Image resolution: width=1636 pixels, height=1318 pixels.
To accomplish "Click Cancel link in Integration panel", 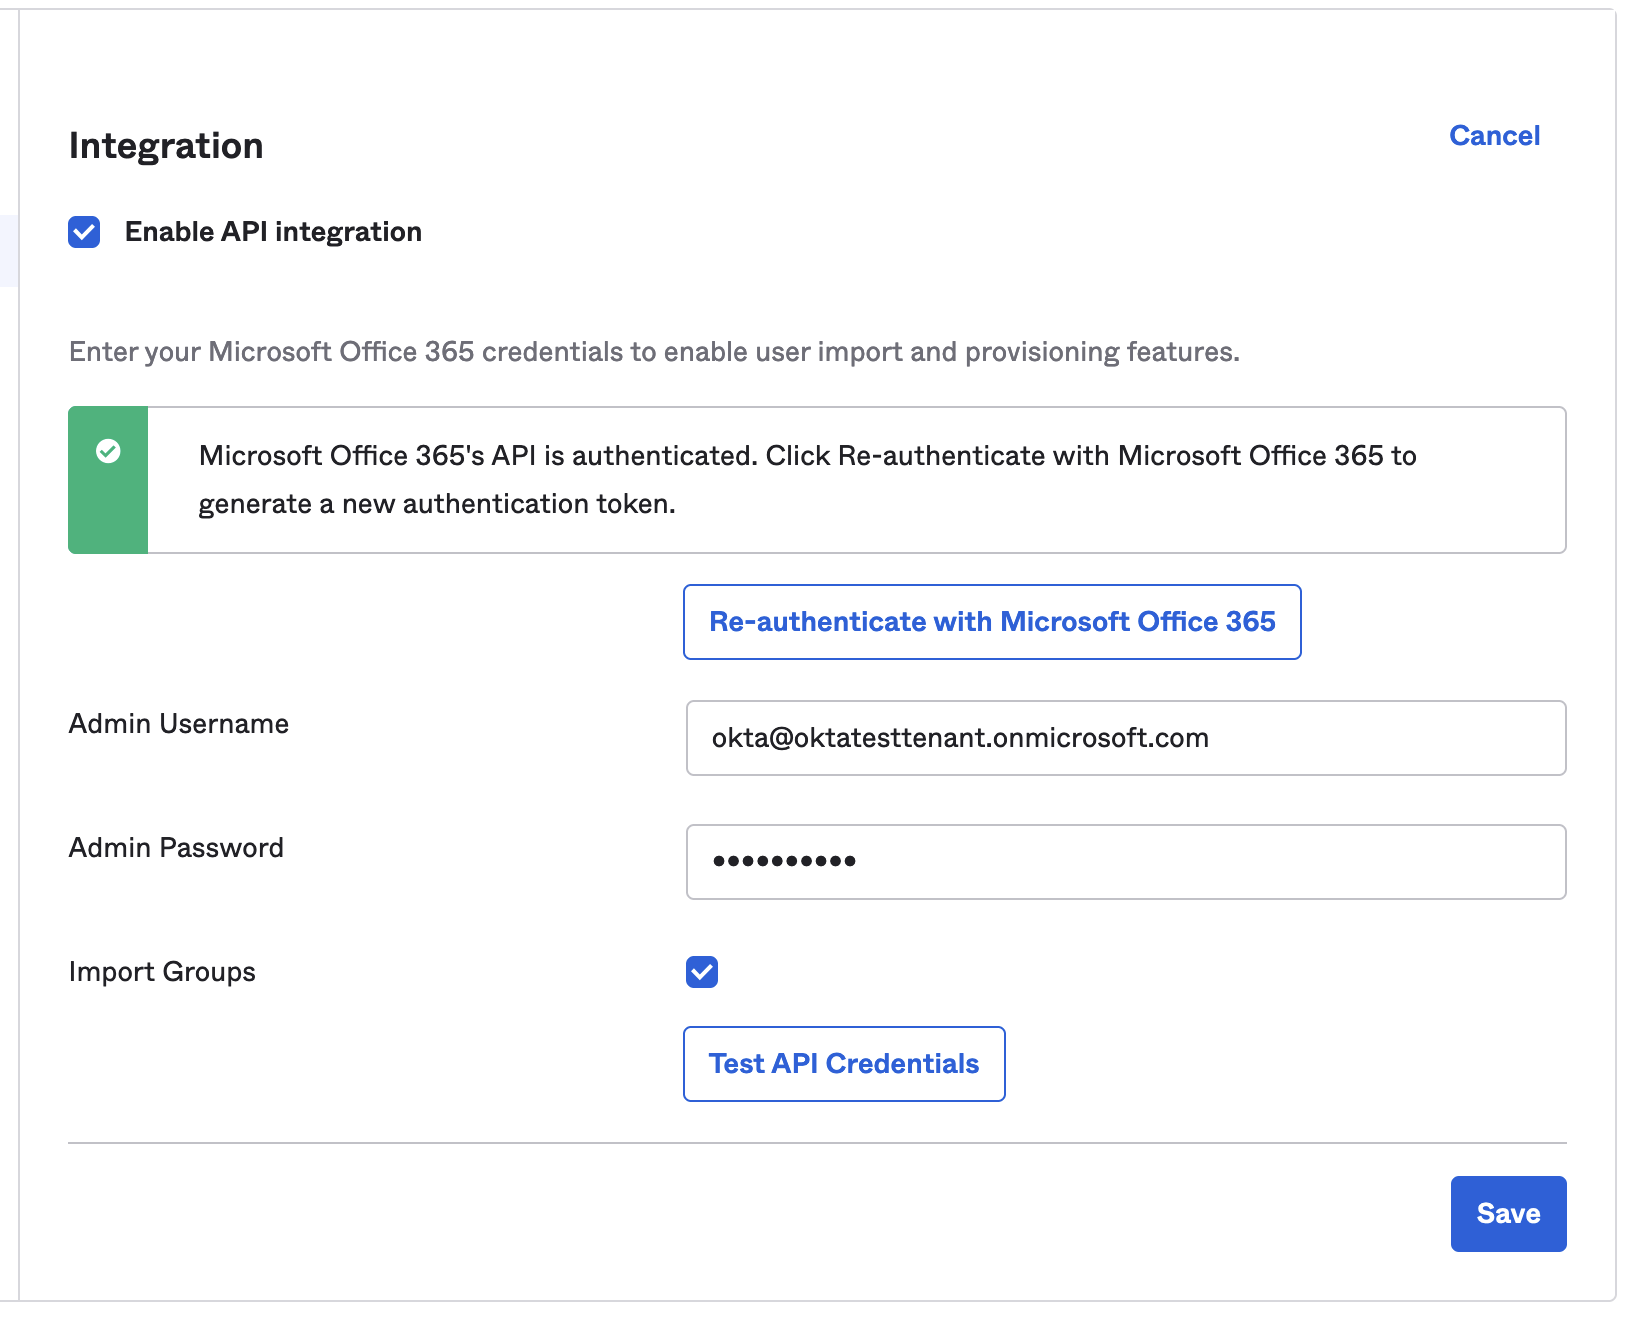I will (x=1494, y=136).
